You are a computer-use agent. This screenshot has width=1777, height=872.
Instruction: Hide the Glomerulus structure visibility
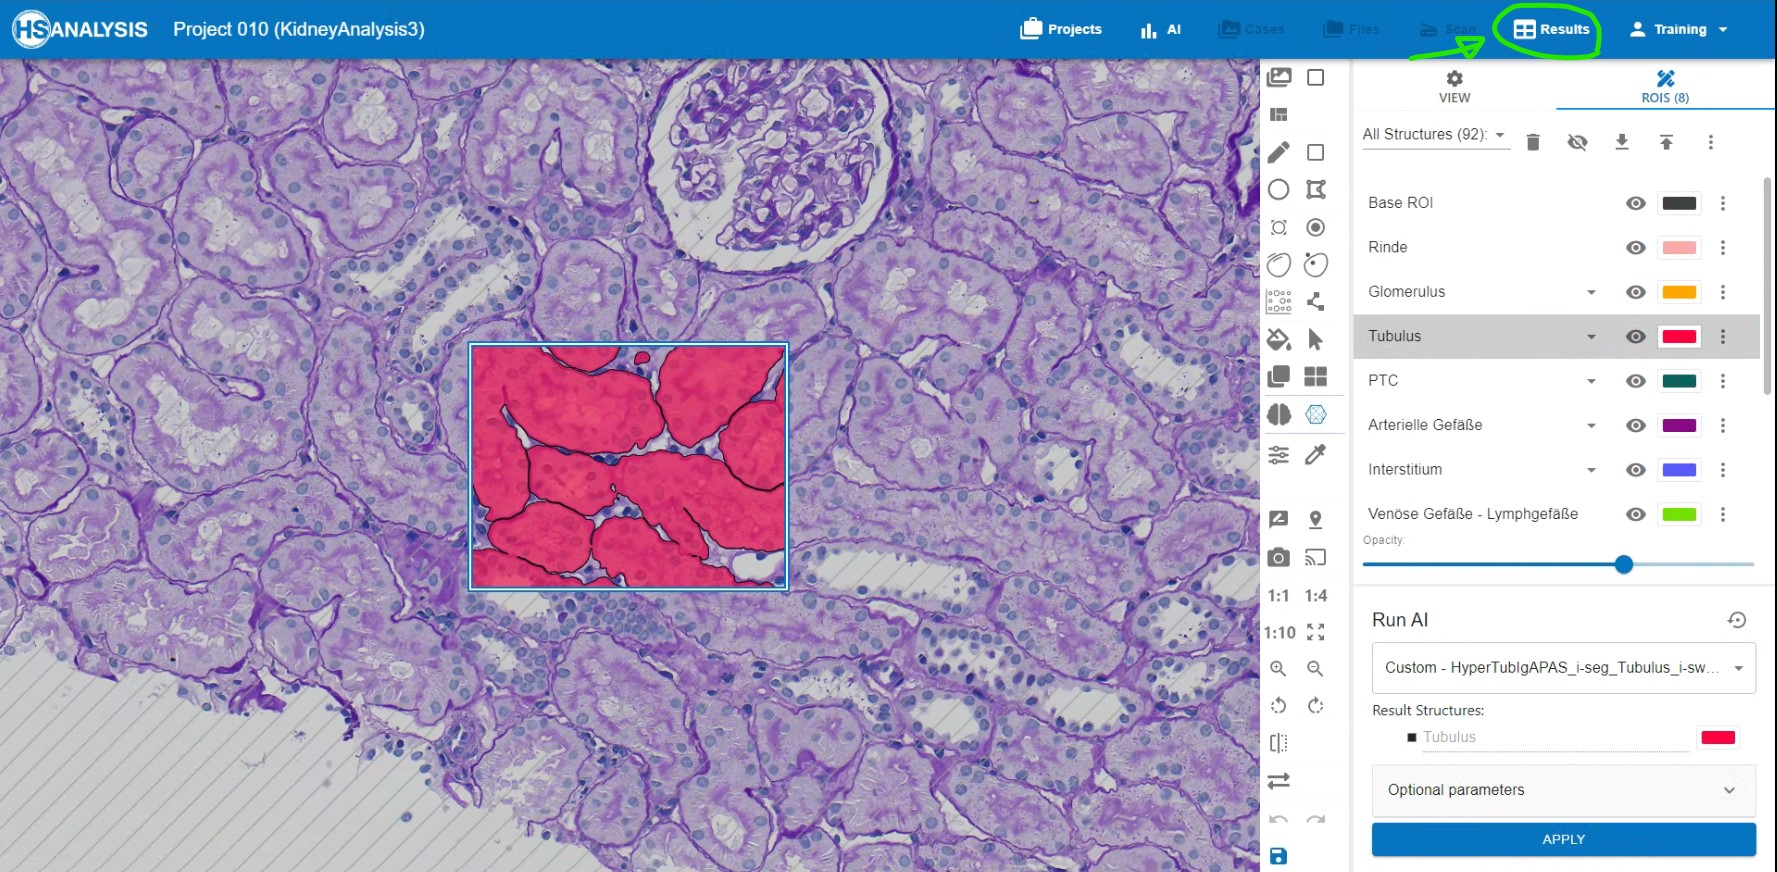tap(1636, 292)
